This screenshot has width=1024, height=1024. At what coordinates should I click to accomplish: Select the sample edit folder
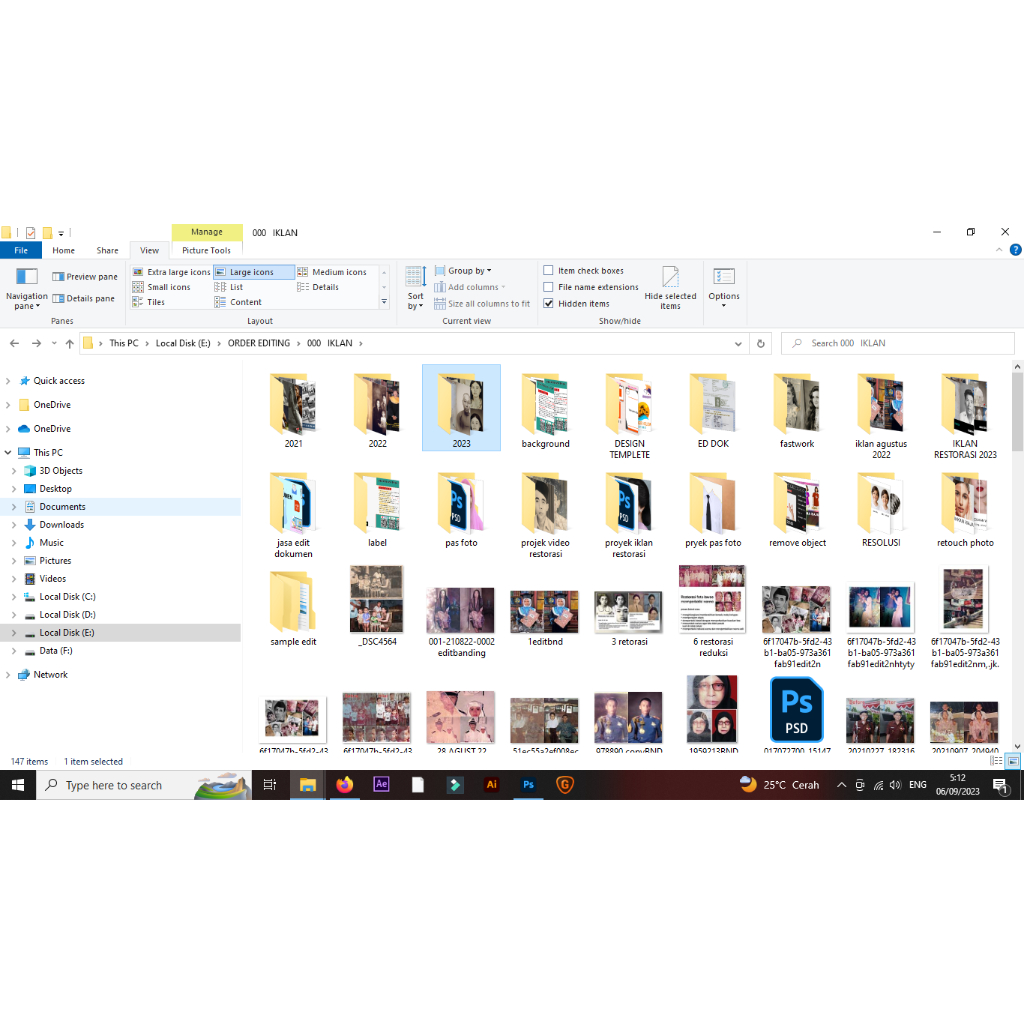(x=293, y=607)
